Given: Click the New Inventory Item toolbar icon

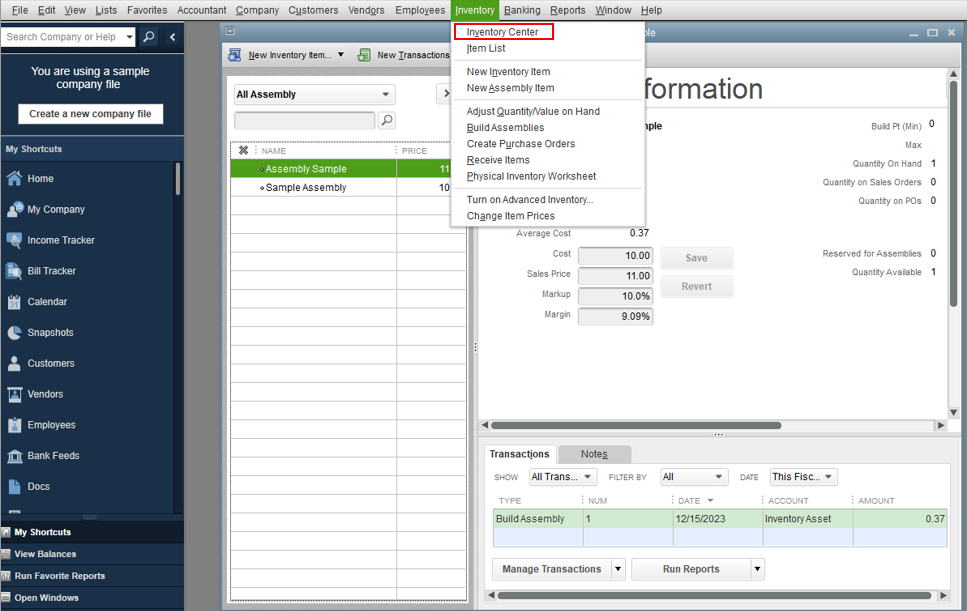Looking at the screenshot, I should [234, 55].
